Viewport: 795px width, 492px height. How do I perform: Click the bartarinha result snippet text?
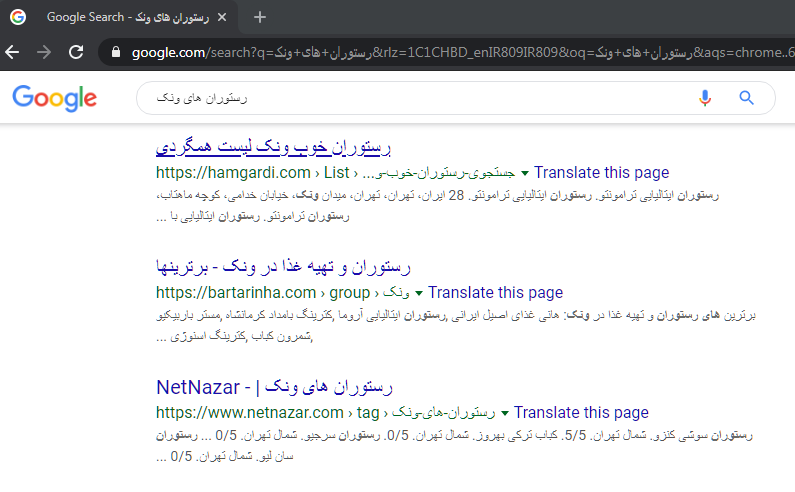click(x=455, y=326)
